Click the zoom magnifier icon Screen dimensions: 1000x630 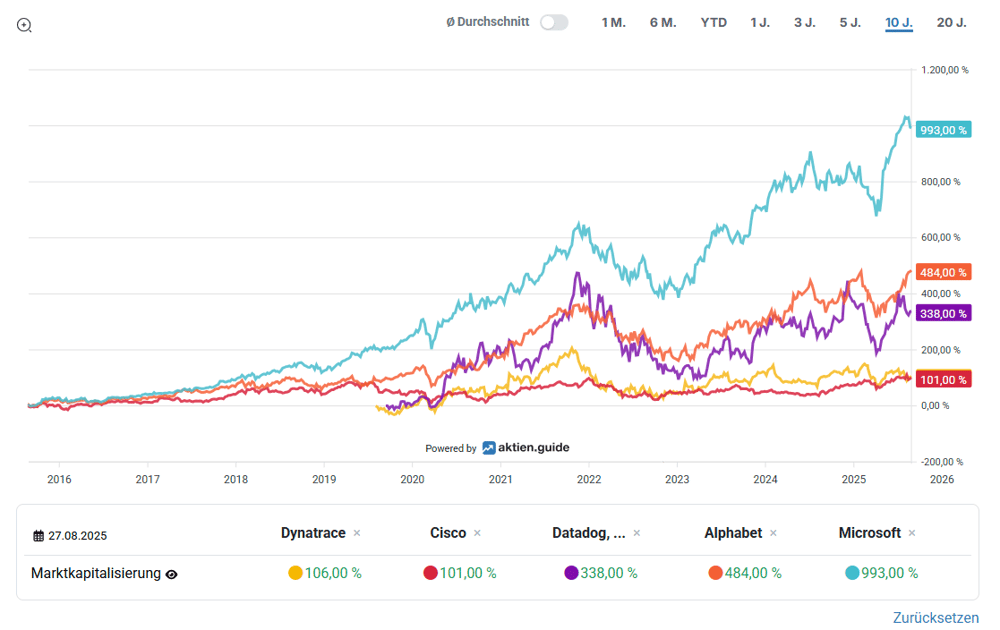tap(24, 25)
